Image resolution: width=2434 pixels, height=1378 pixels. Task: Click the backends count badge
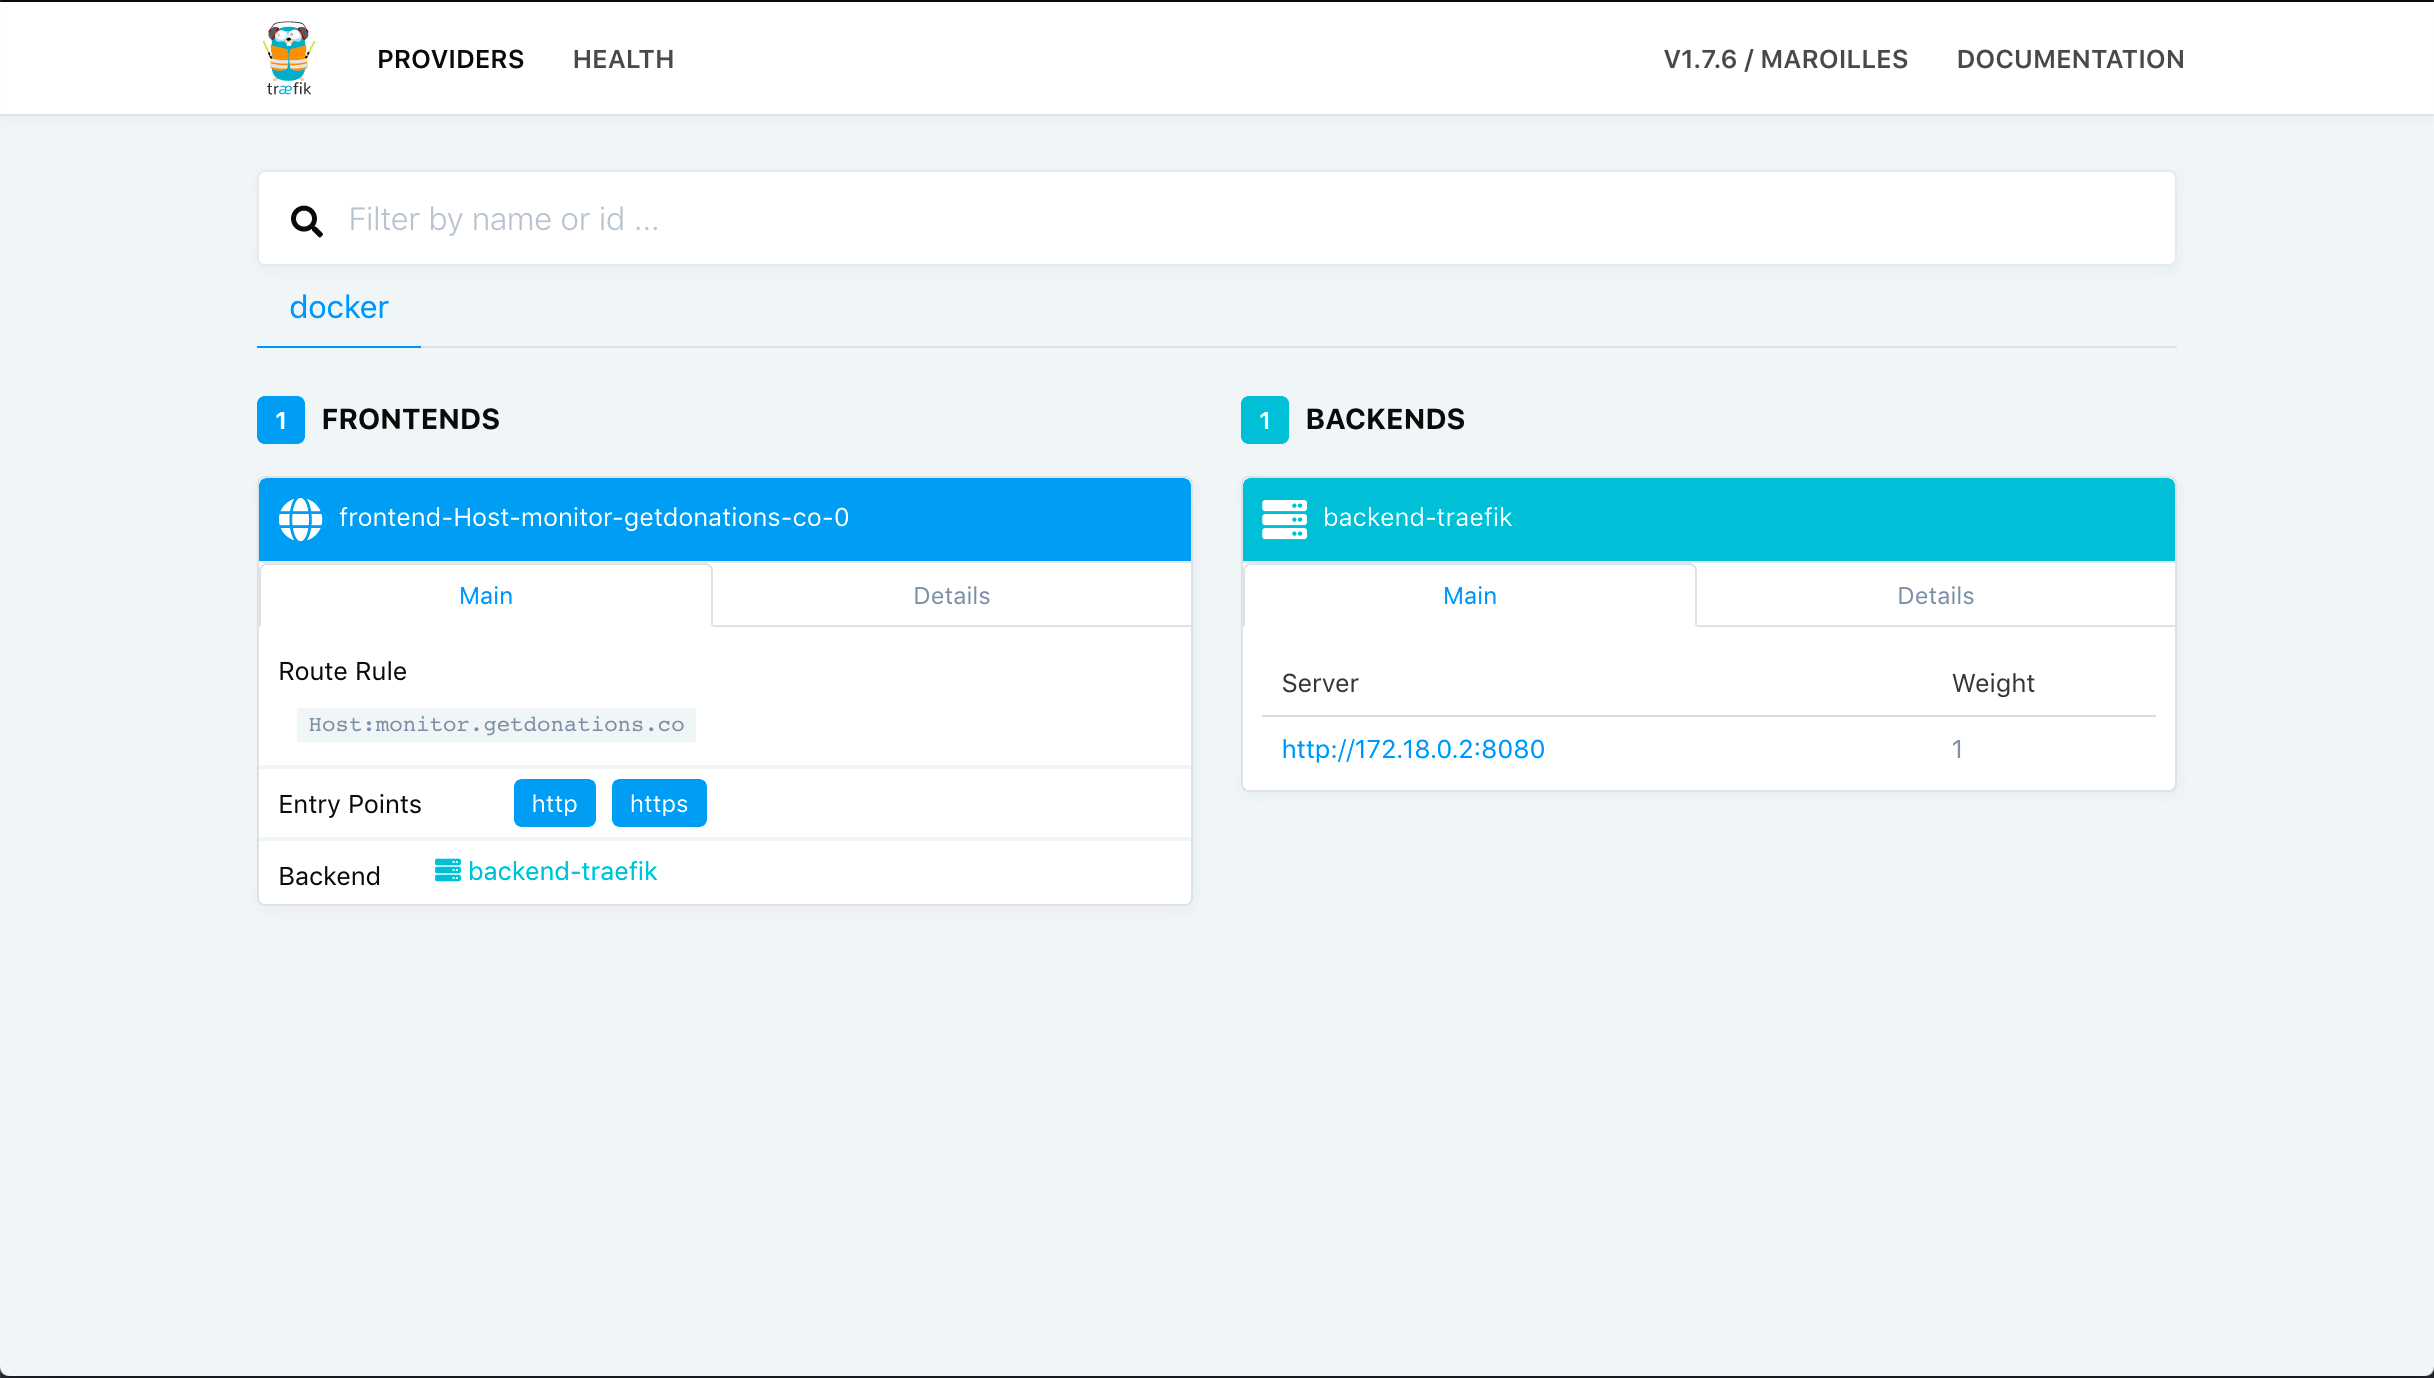tap(1265, 420)
